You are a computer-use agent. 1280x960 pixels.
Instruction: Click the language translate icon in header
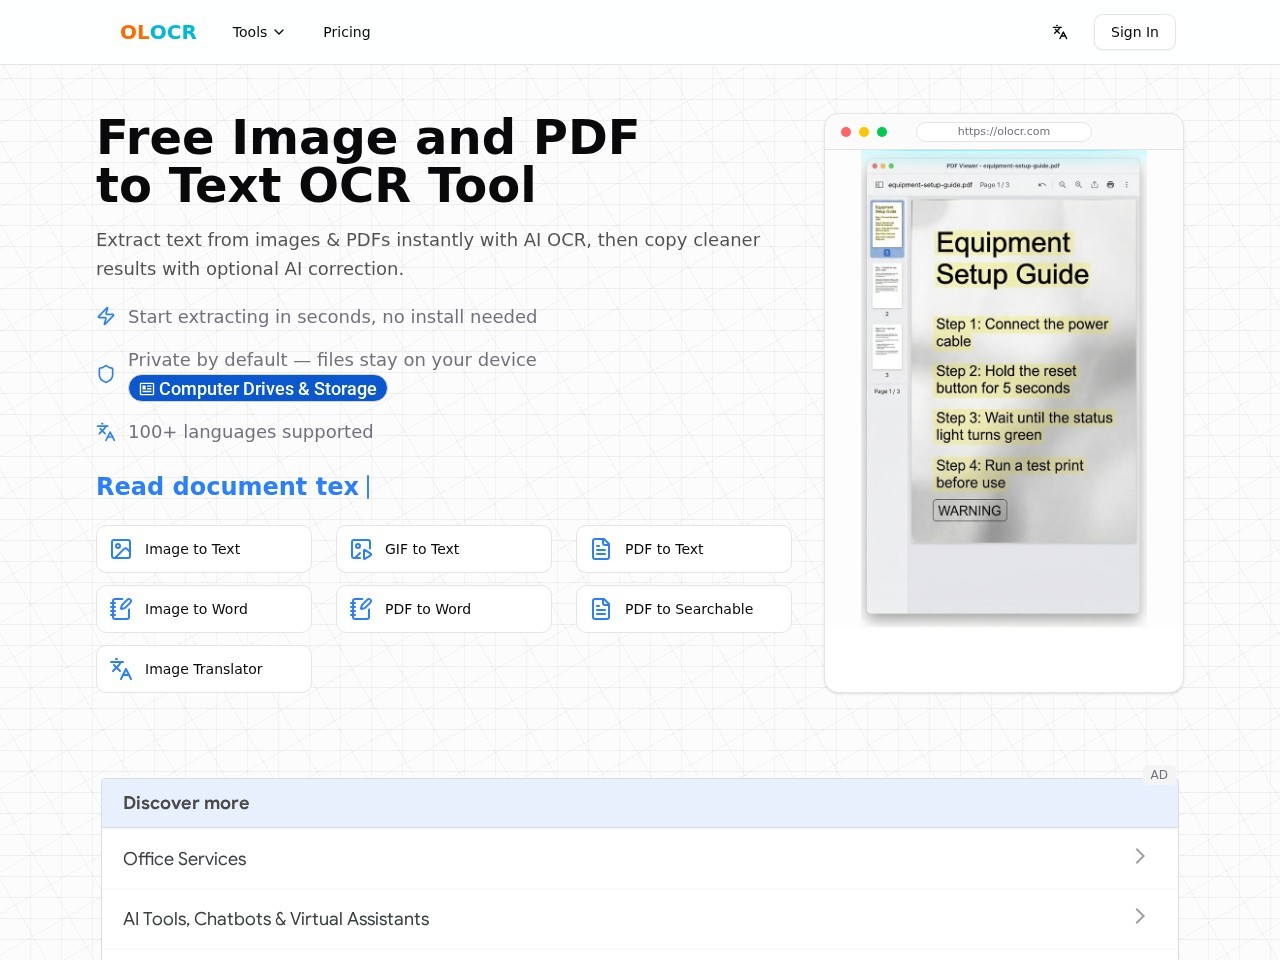coord(1060,32)
